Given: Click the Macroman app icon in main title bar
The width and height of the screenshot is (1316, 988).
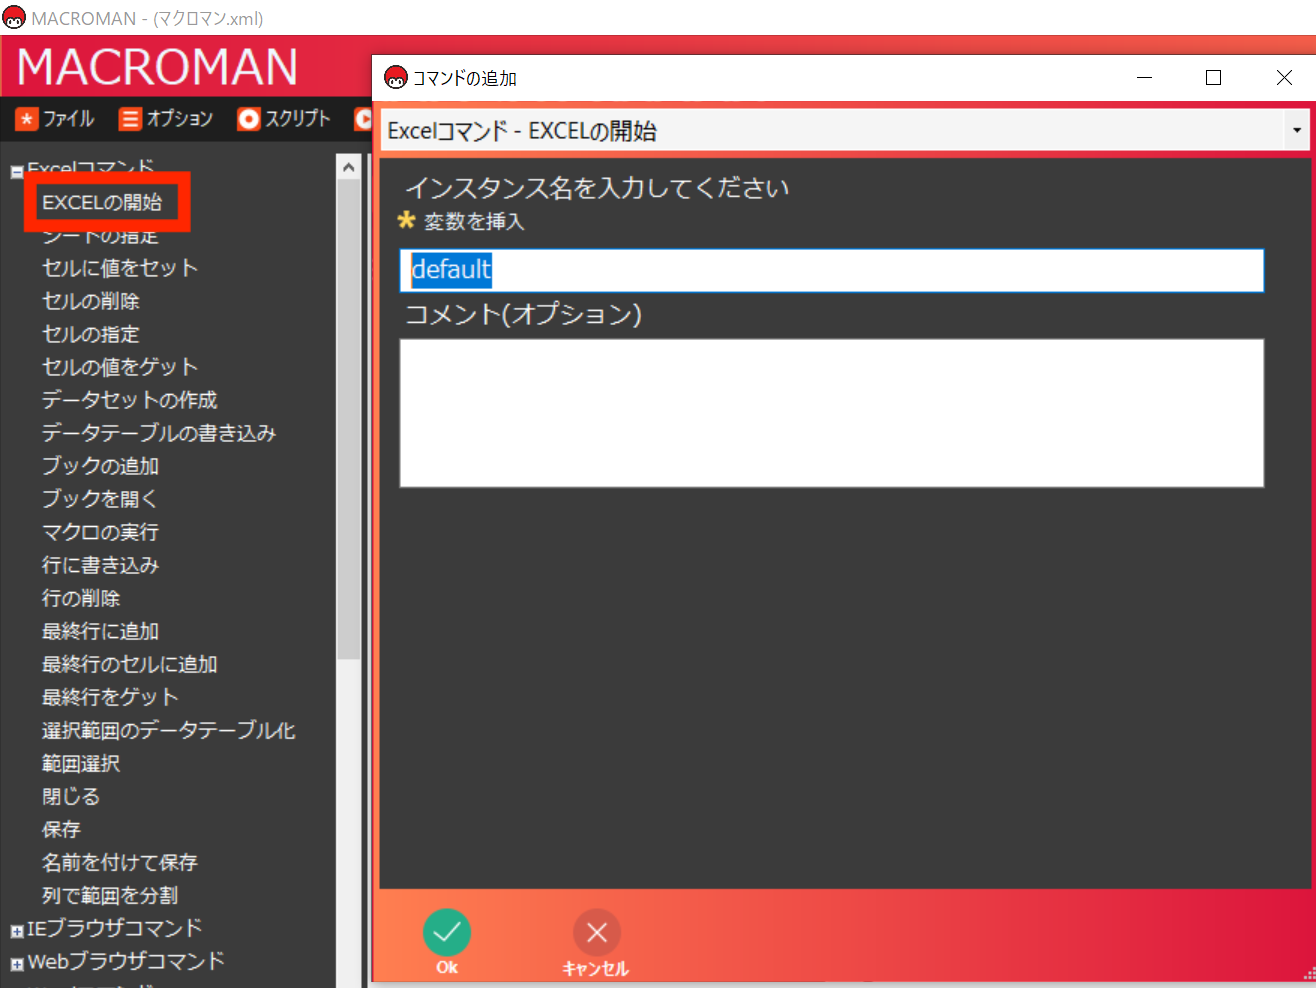Looking at the screenshot, I should [x=14, y=18].
